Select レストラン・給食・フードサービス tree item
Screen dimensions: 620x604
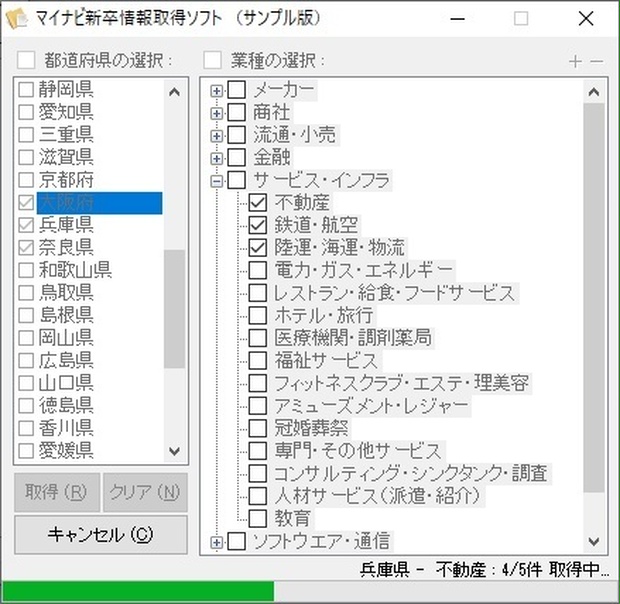point(395,293)
